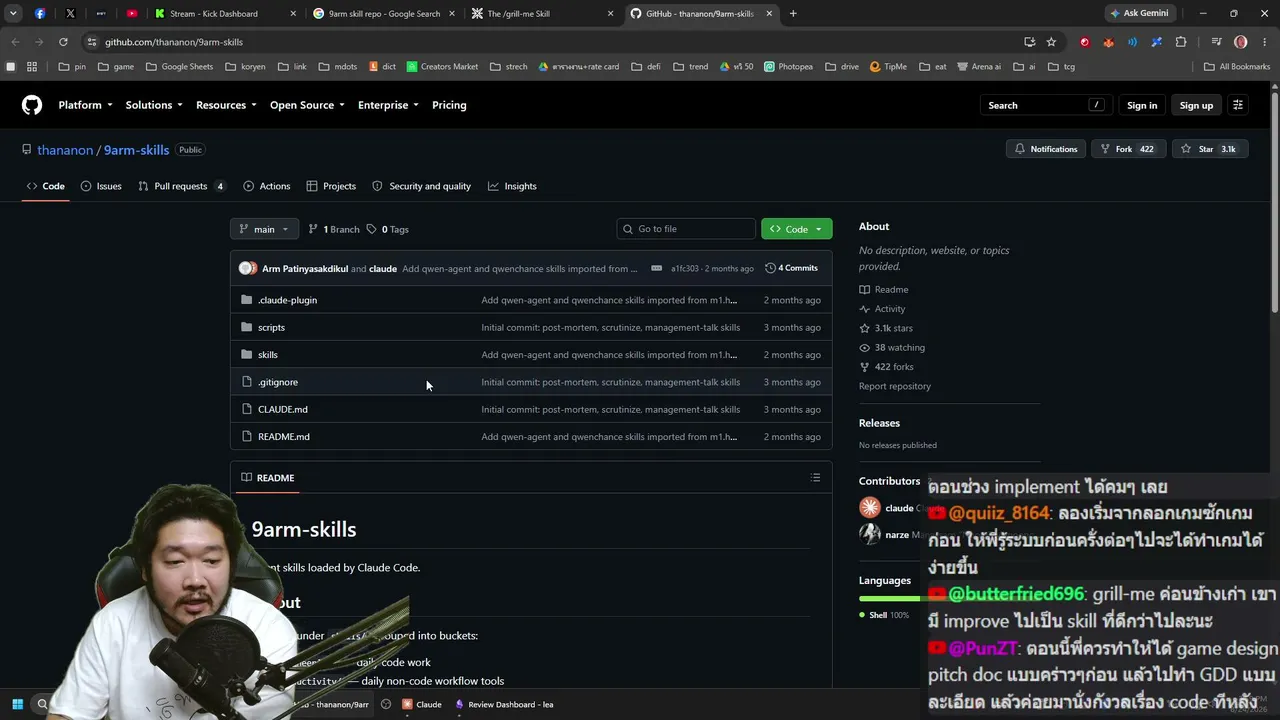
Task: Expand the Platform navigation menu
Action: 85,105
